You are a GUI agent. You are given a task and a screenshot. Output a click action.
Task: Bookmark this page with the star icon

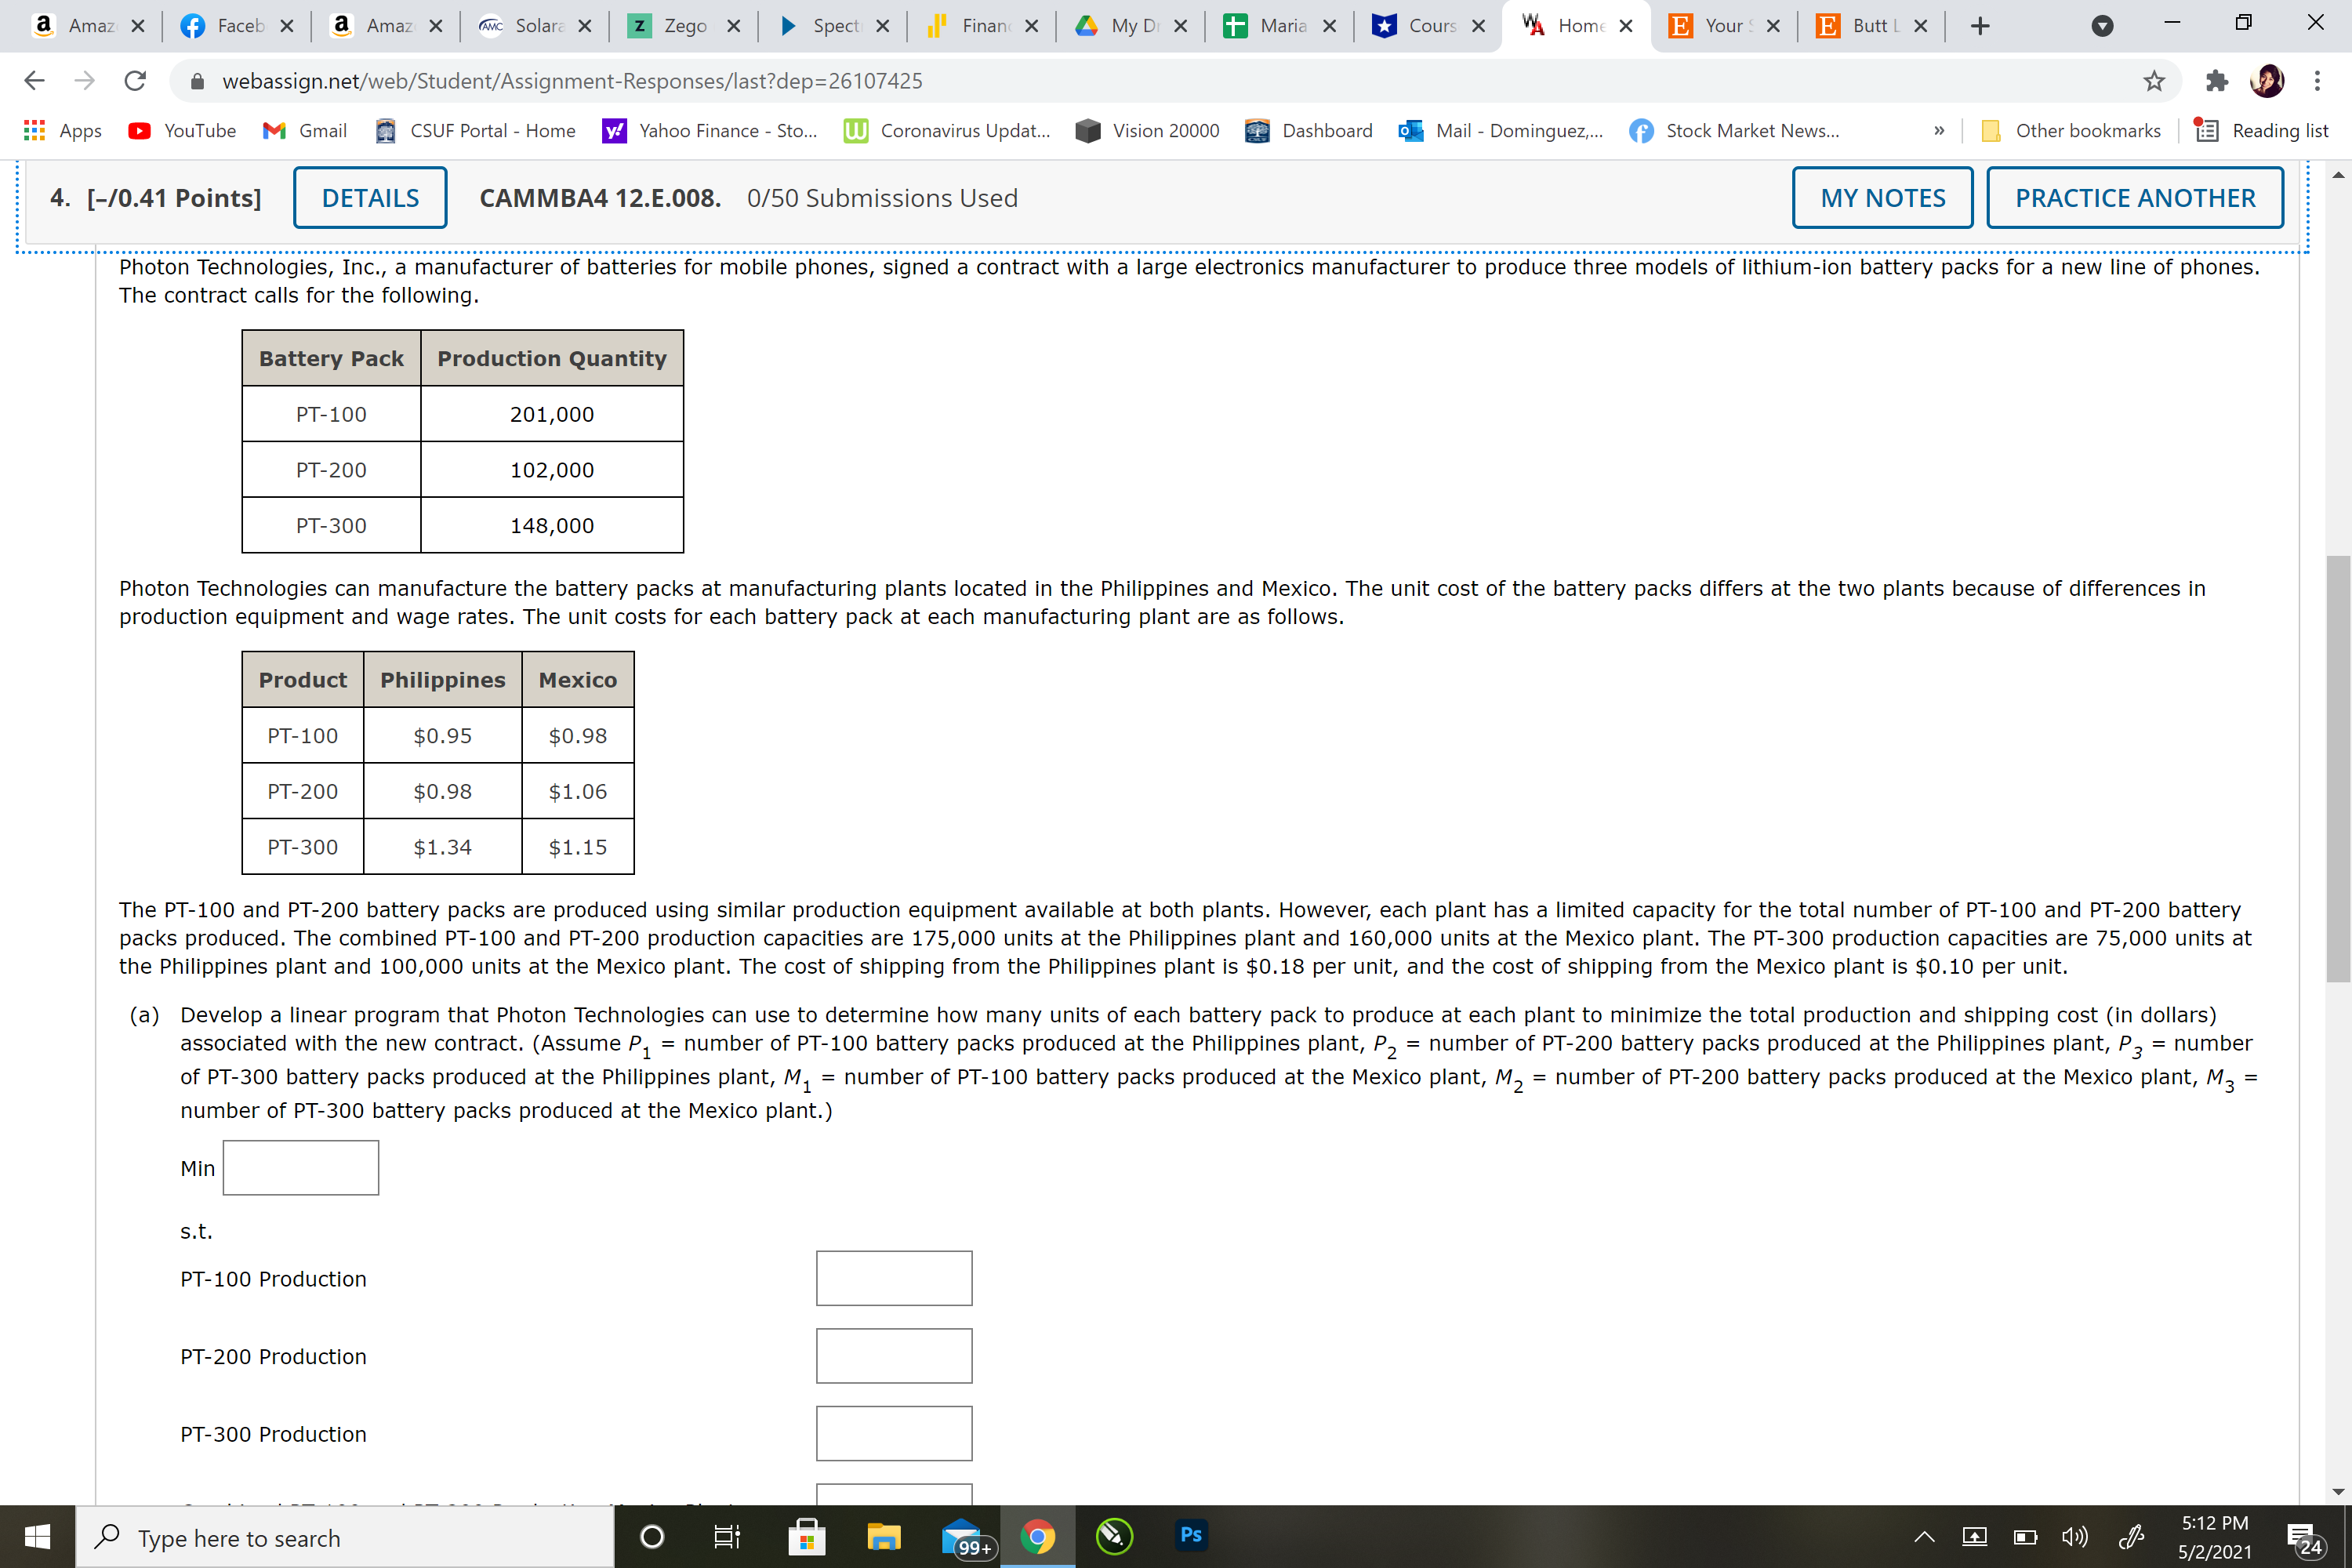click(x=2154, y=80)
